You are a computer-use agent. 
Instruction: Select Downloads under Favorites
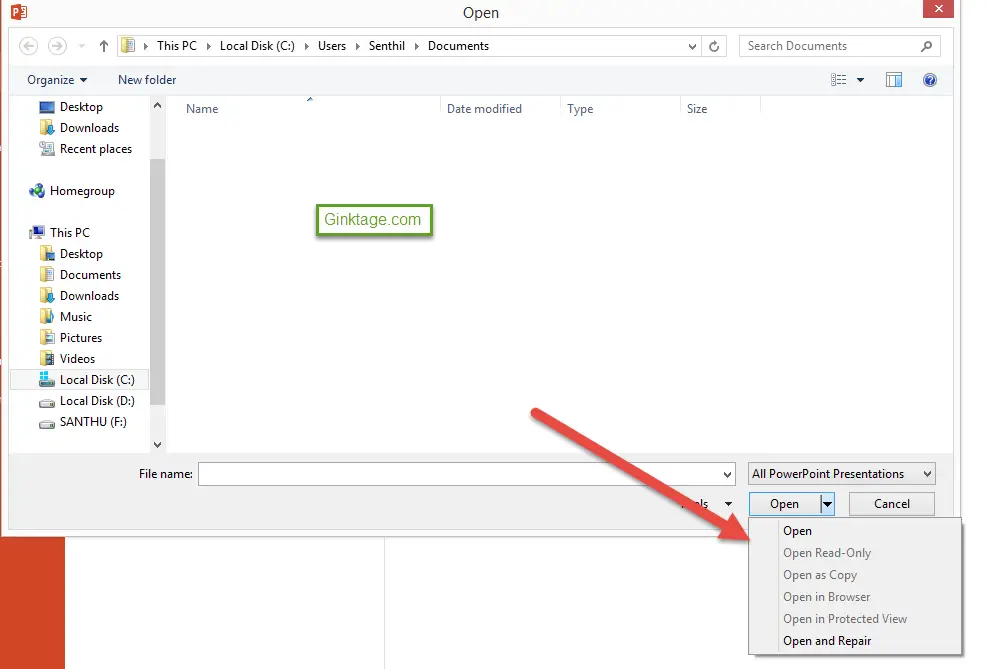coord(89,128)
